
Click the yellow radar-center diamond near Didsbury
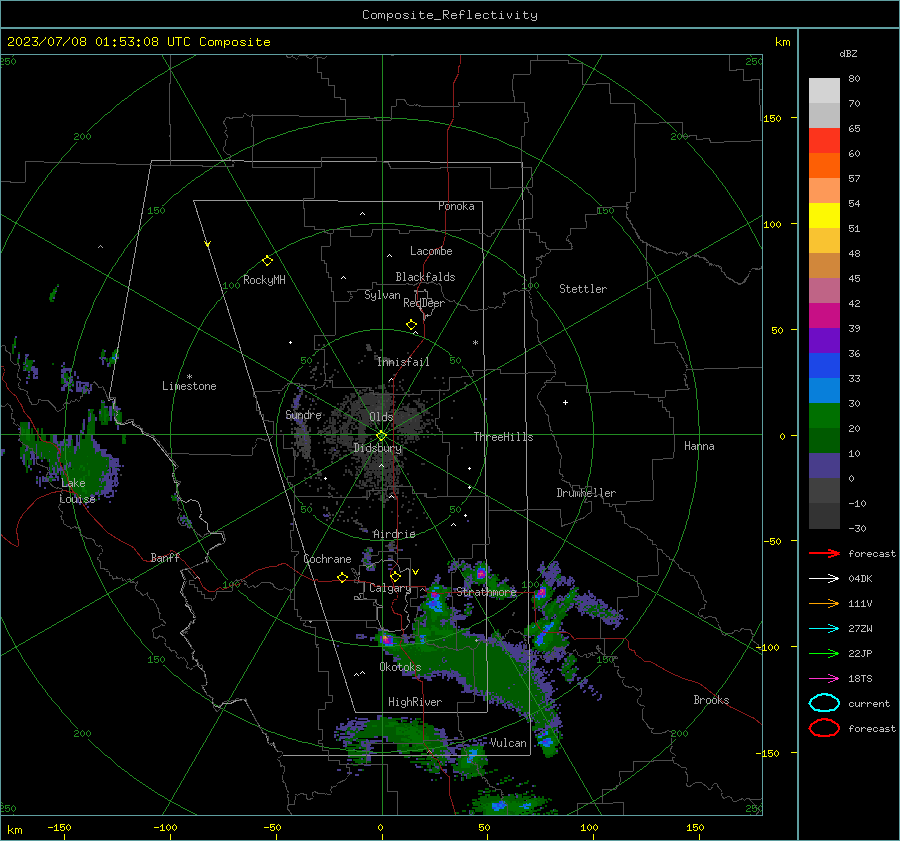[381, 436]
